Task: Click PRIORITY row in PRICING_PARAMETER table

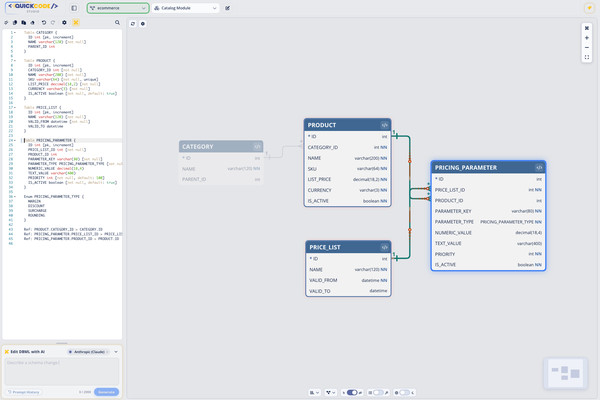Action: (488, 254)
